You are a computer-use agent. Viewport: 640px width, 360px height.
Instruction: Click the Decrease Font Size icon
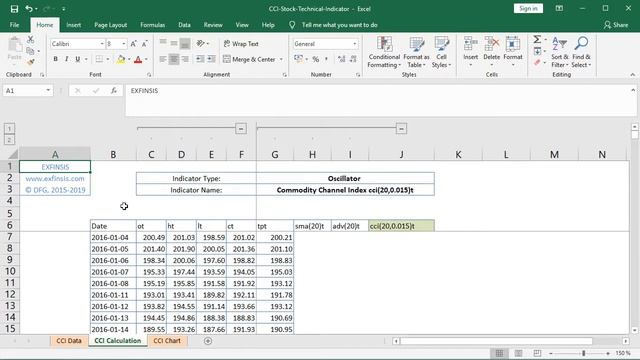(x=144, y=44)
